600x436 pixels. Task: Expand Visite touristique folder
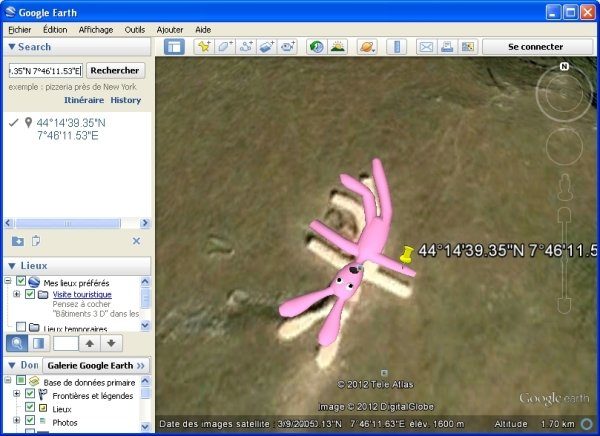pos(16,294)
